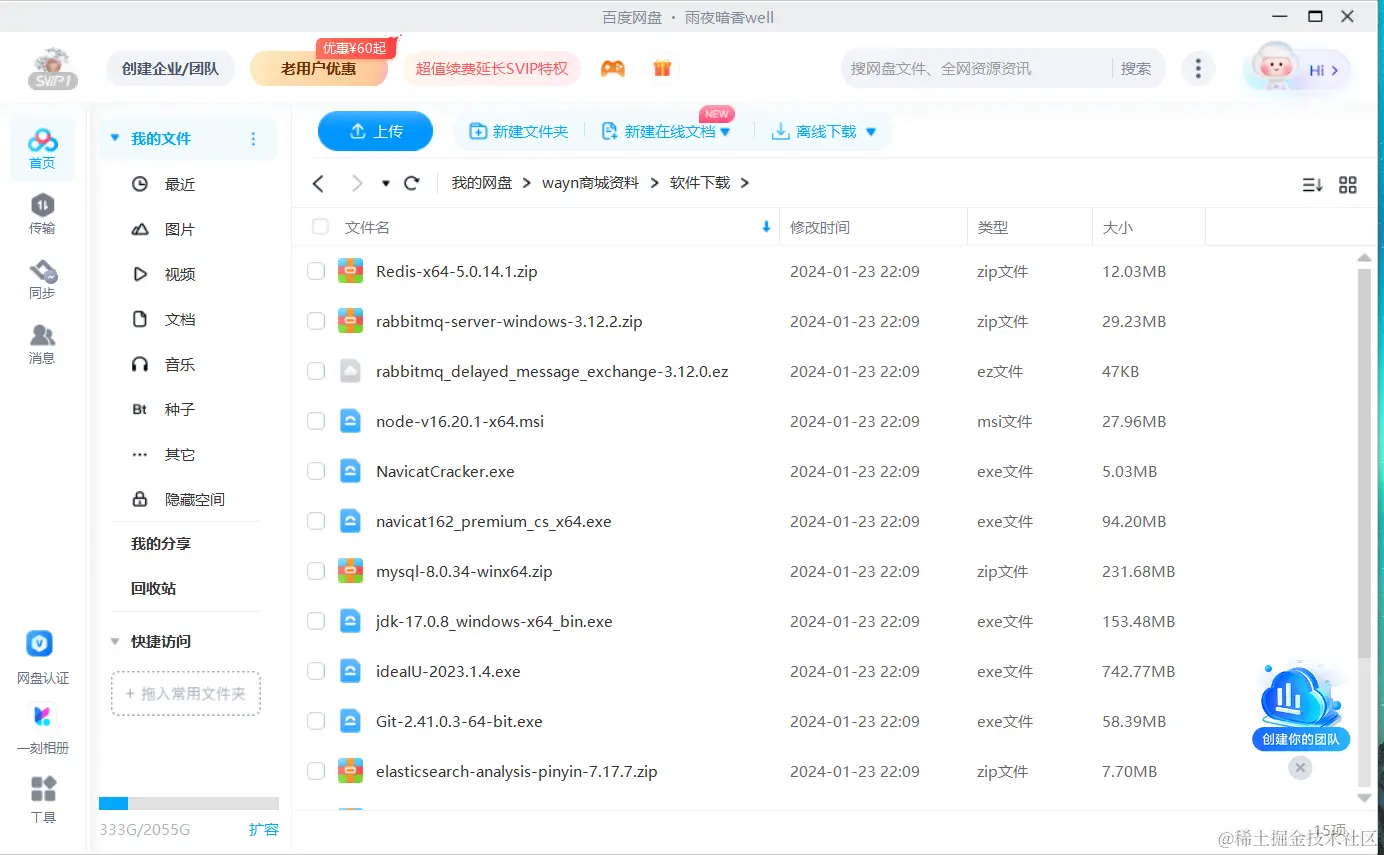Screen dimensions: 1384x855
Task: Click the 创建你的团队 cloud widget
Action: [x=1301, y=706]
